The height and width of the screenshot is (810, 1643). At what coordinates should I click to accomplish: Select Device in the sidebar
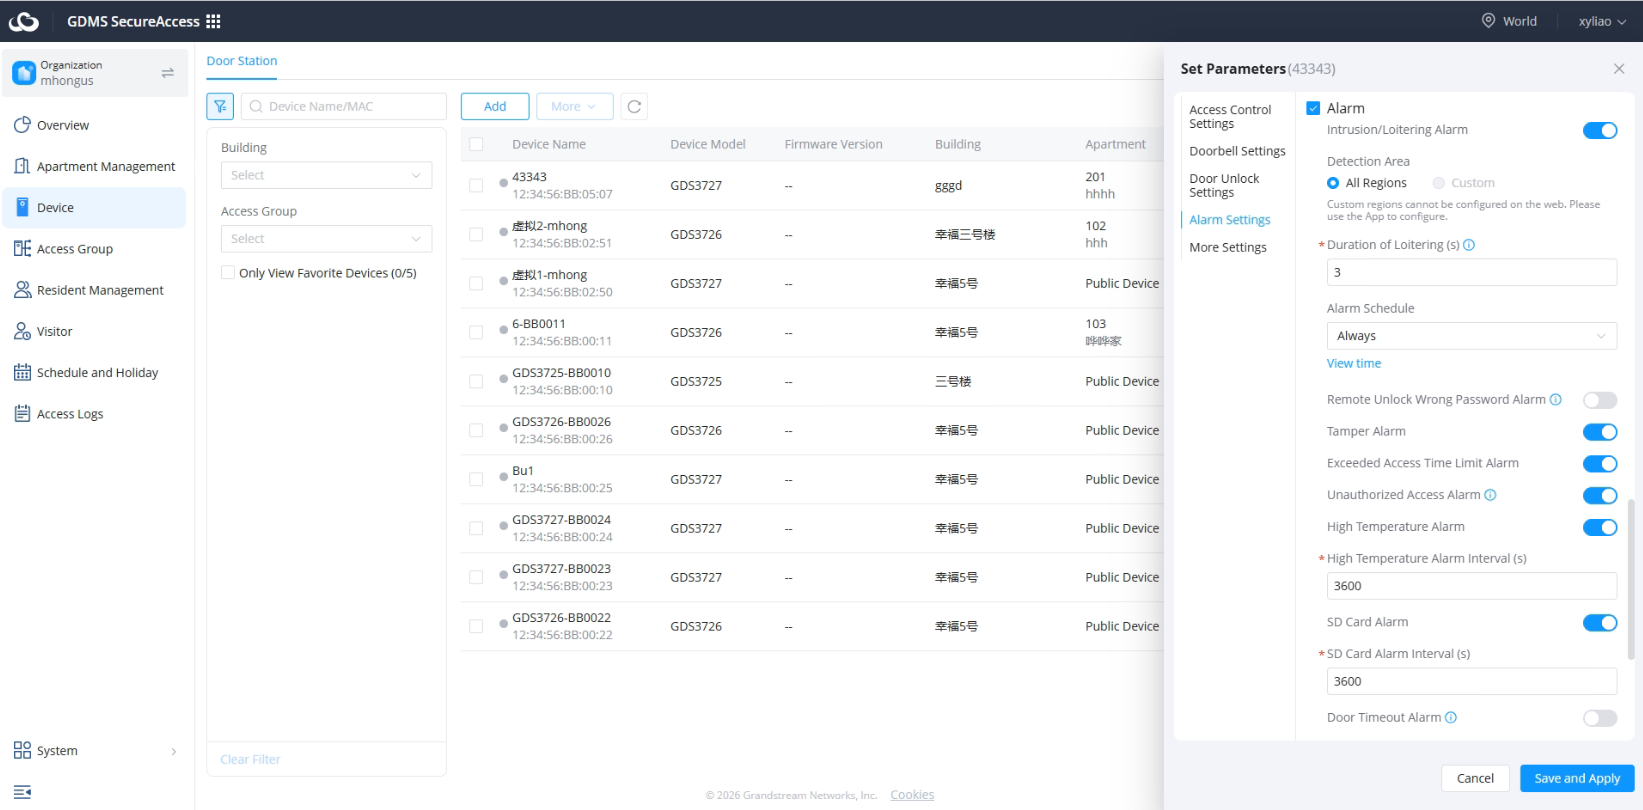point(94,208)
